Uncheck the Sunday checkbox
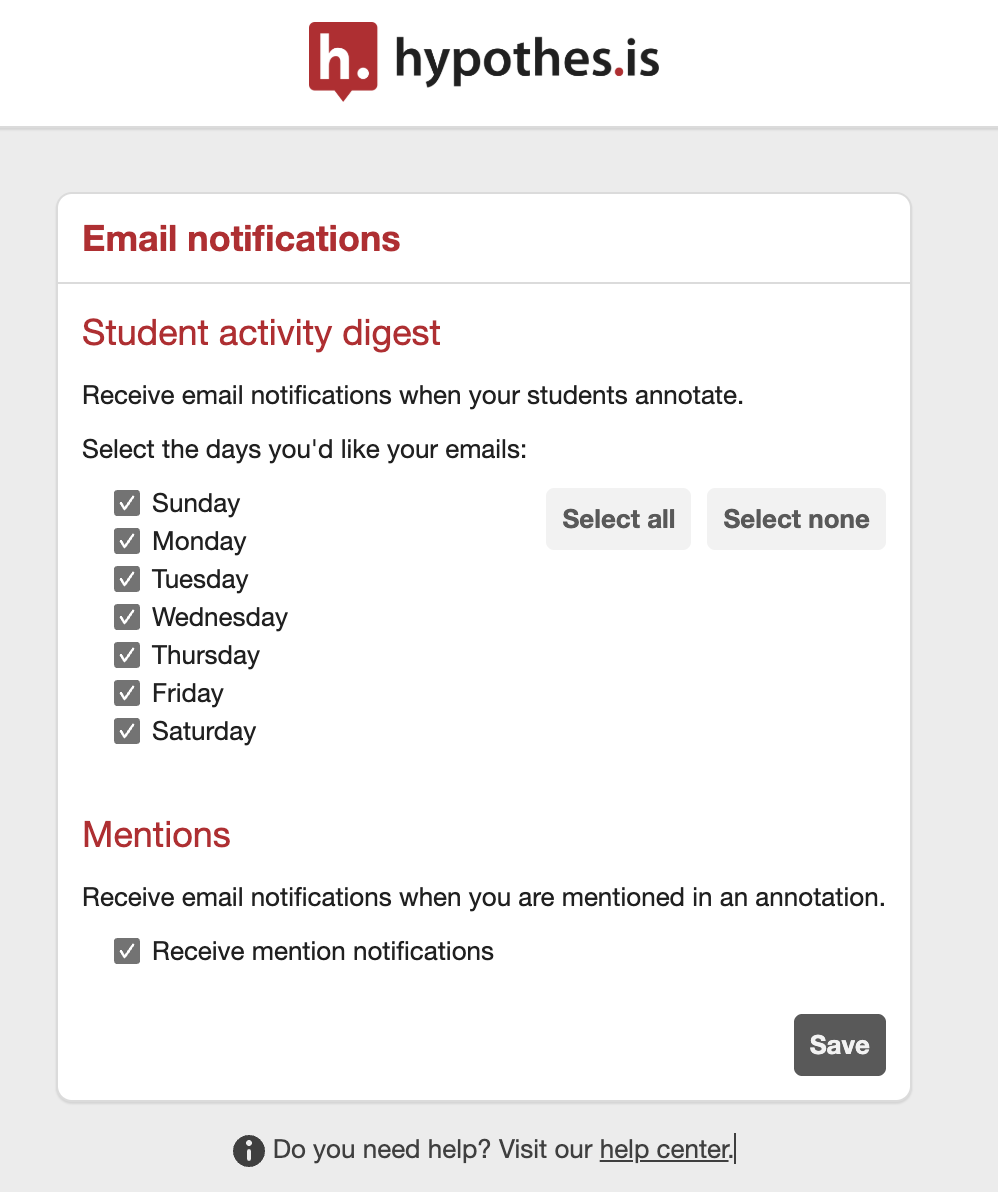 coord(127,503)
